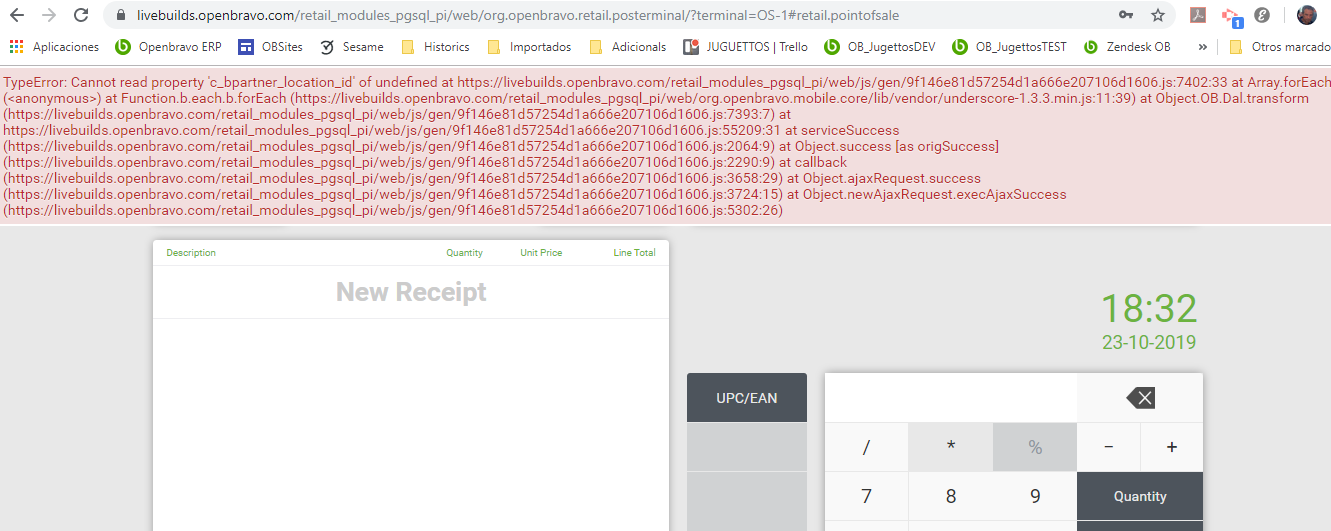Open the Chrome profile avatar
This screenshot has height=531, width=1331.
(x=1306, y=15)
